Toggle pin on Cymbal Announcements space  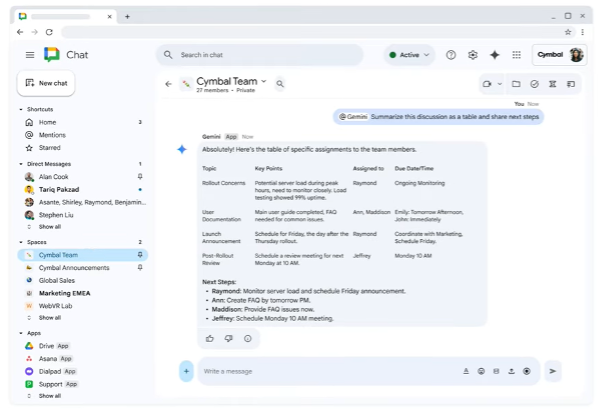140,268
